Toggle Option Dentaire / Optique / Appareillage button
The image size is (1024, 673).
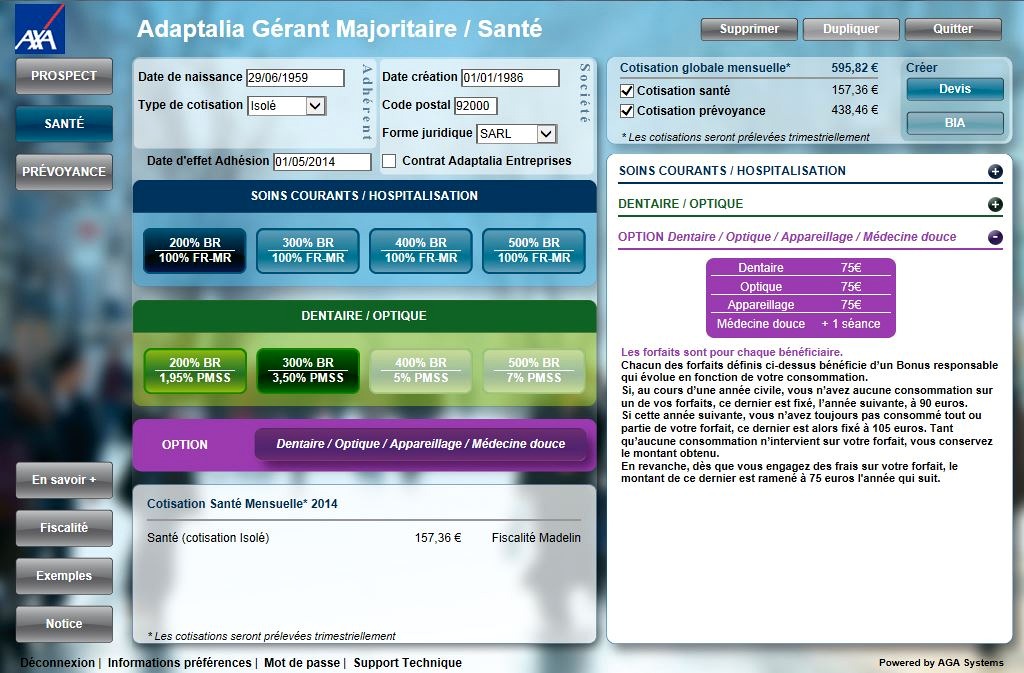point(421,445)
